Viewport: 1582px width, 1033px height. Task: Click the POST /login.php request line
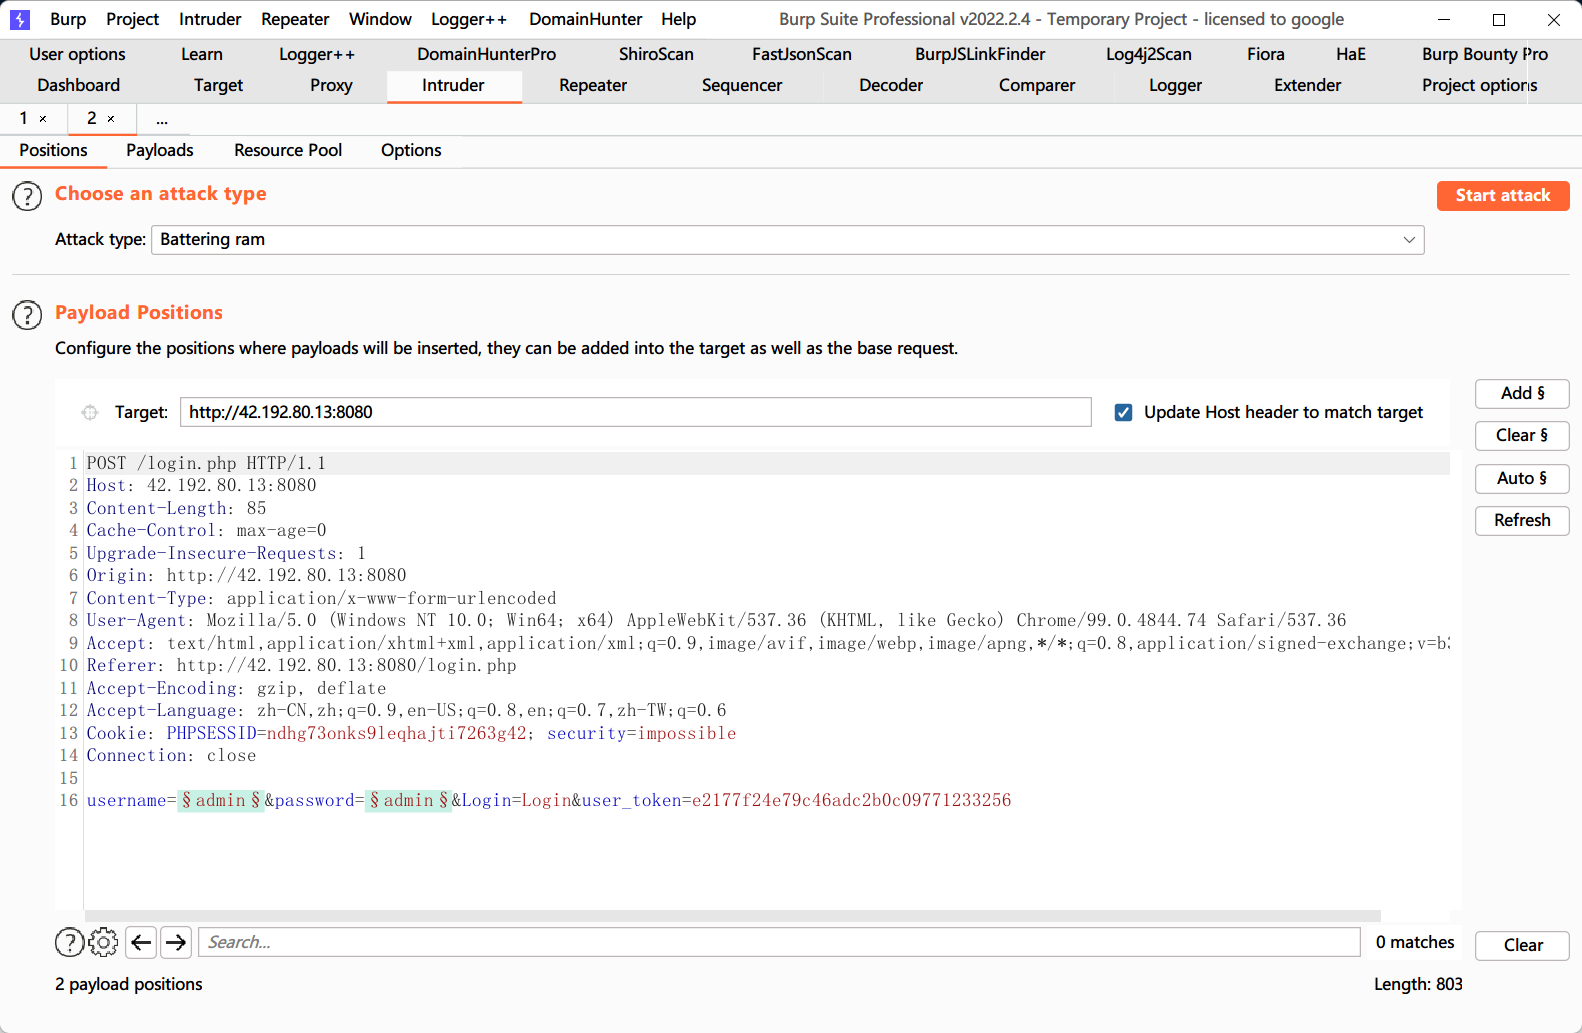pos(206,463)
